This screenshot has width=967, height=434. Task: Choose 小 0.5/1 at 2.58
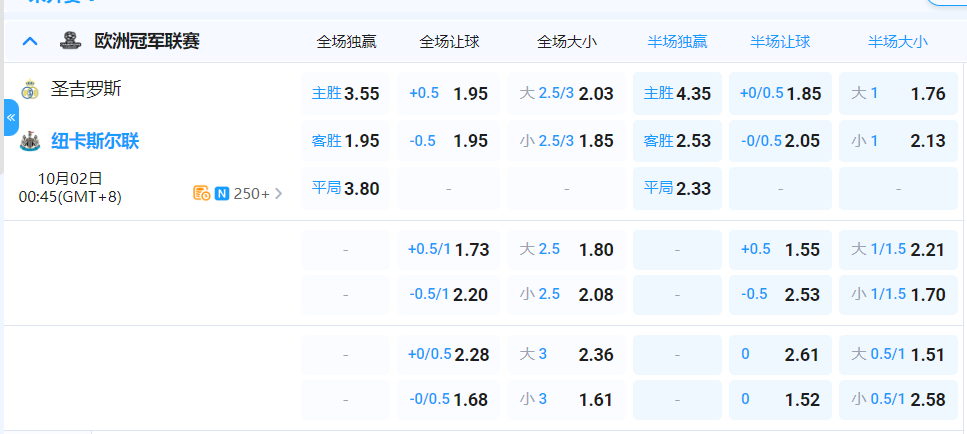[x=897, y=399]
